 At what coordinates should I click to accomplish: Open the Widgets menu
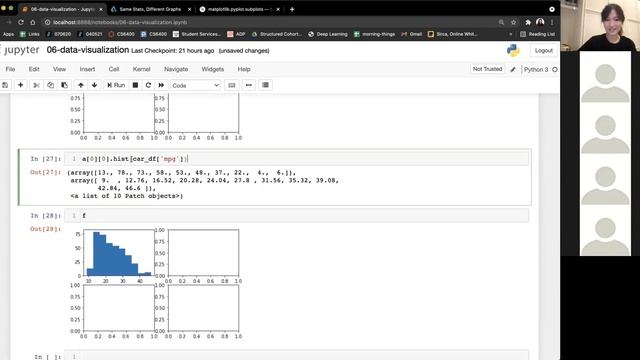point(213,69)
